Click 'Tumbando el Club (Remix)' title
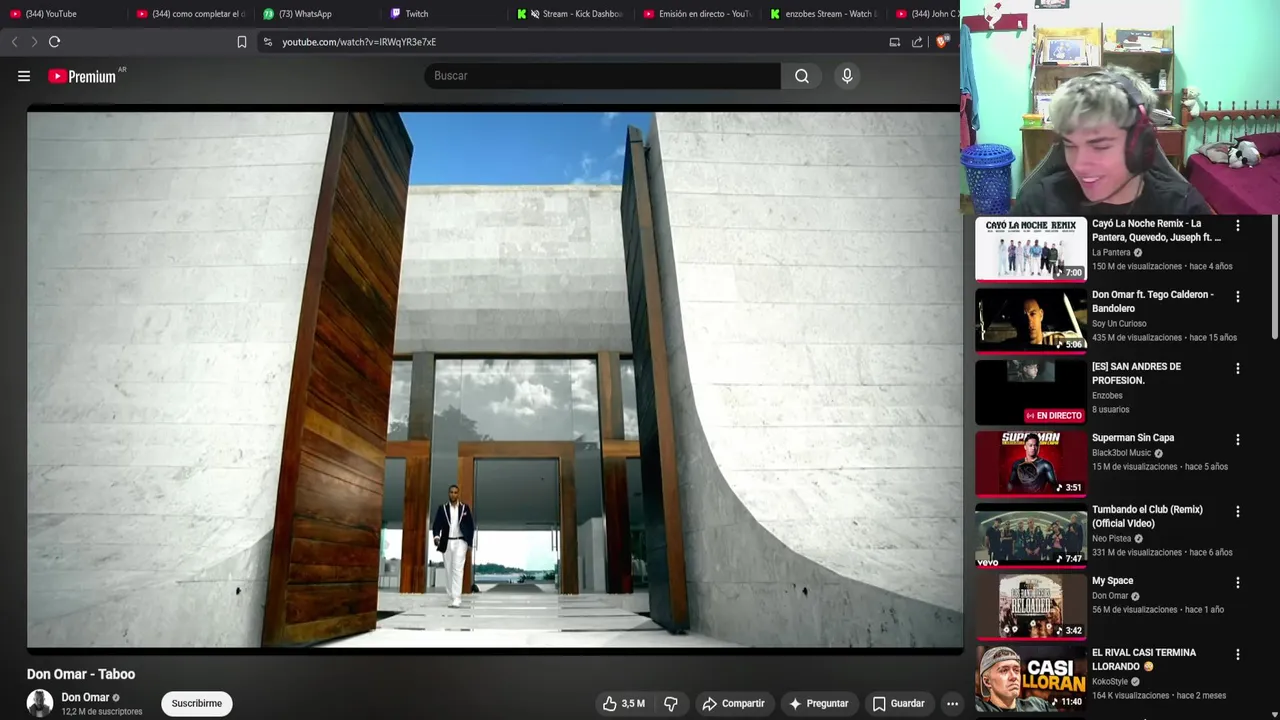Image resolution: width=1280 pixels, height=720 pixels. coord(1147,516)
